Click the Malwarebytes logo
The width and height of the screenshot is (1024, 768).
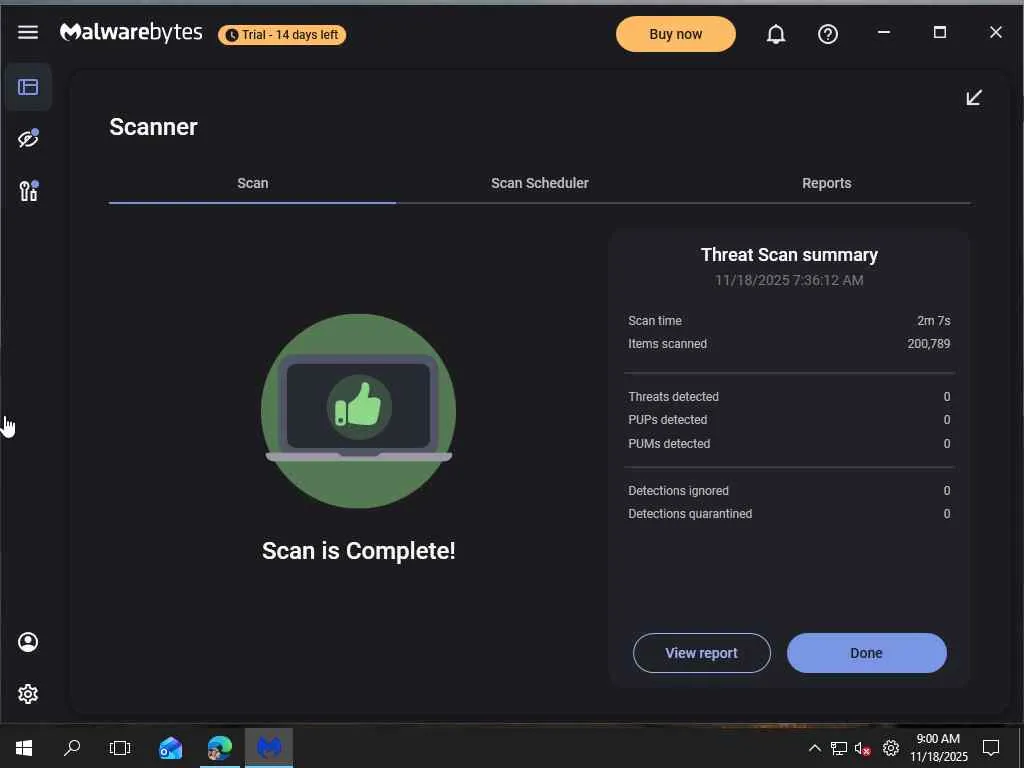(x=131, y=33)
